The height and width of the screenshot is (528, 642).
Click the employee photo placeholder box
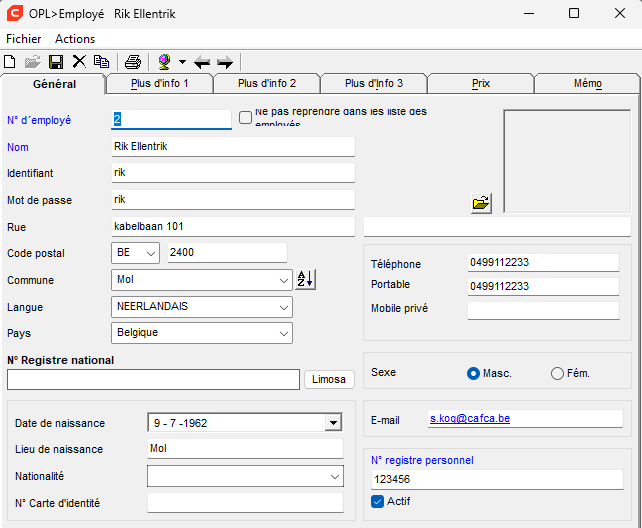(x=567, y=161)
